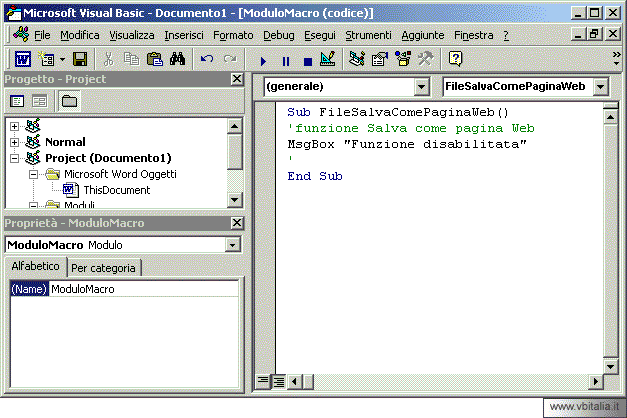
Task: Toggle Procedure View button in code window
Action: (x=263, y=381)
